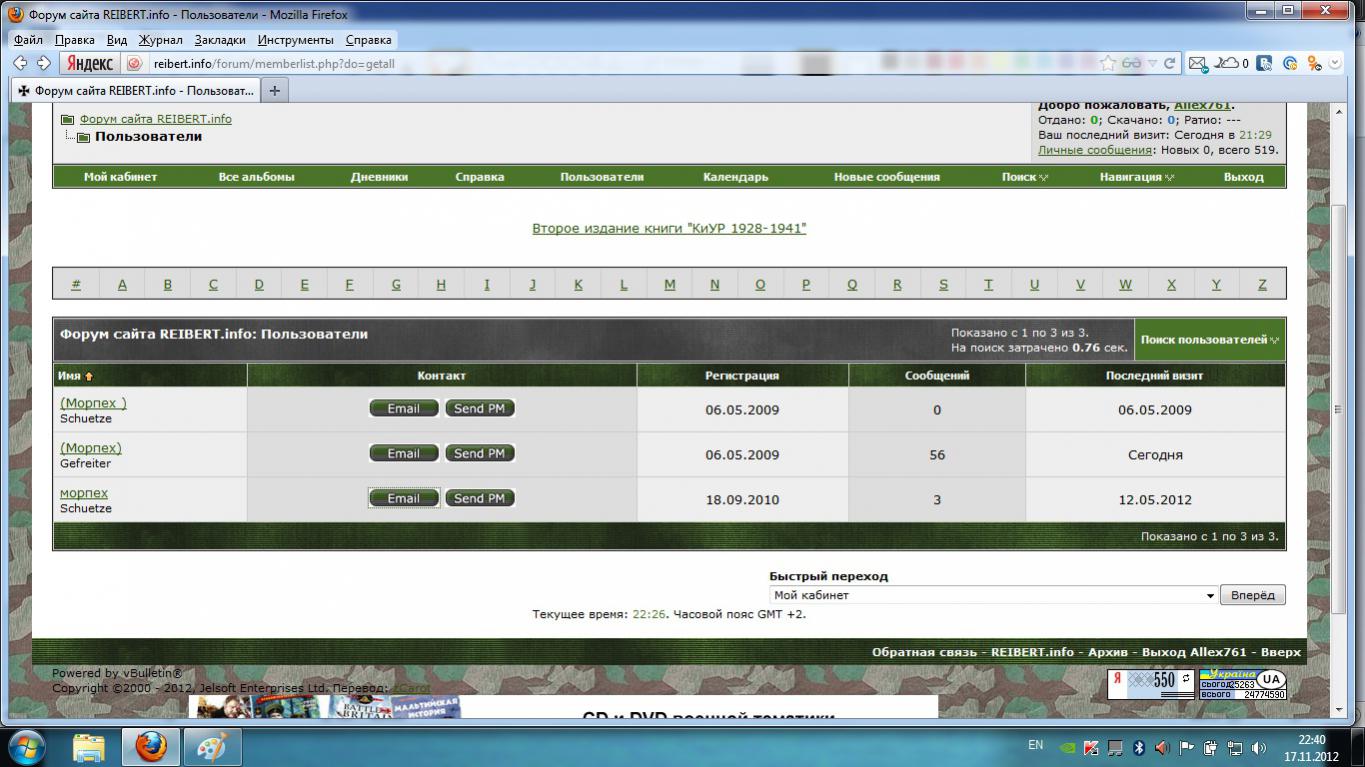Click the Bluetooth tray icon
Viewport: 1365px width, 767px height.
[1139, 747]
